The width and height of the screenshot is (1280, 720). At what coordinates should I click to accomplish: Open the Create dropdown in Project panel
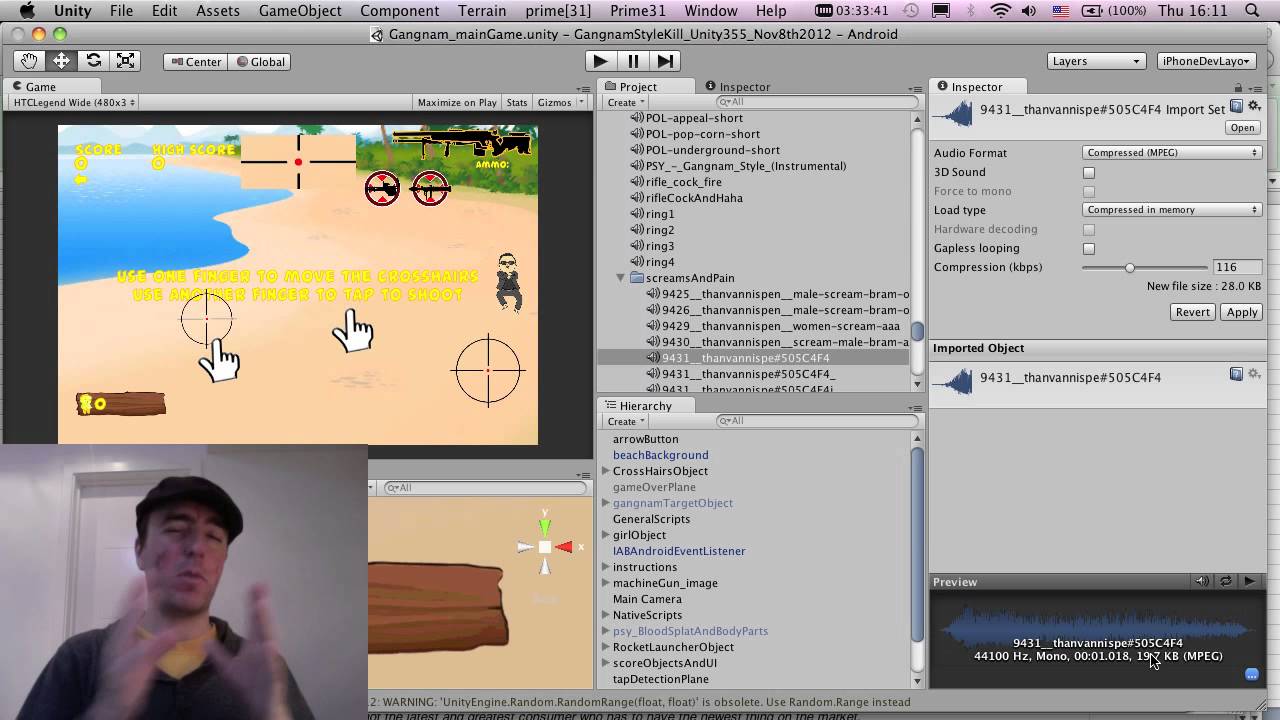(x=626, y=102)
